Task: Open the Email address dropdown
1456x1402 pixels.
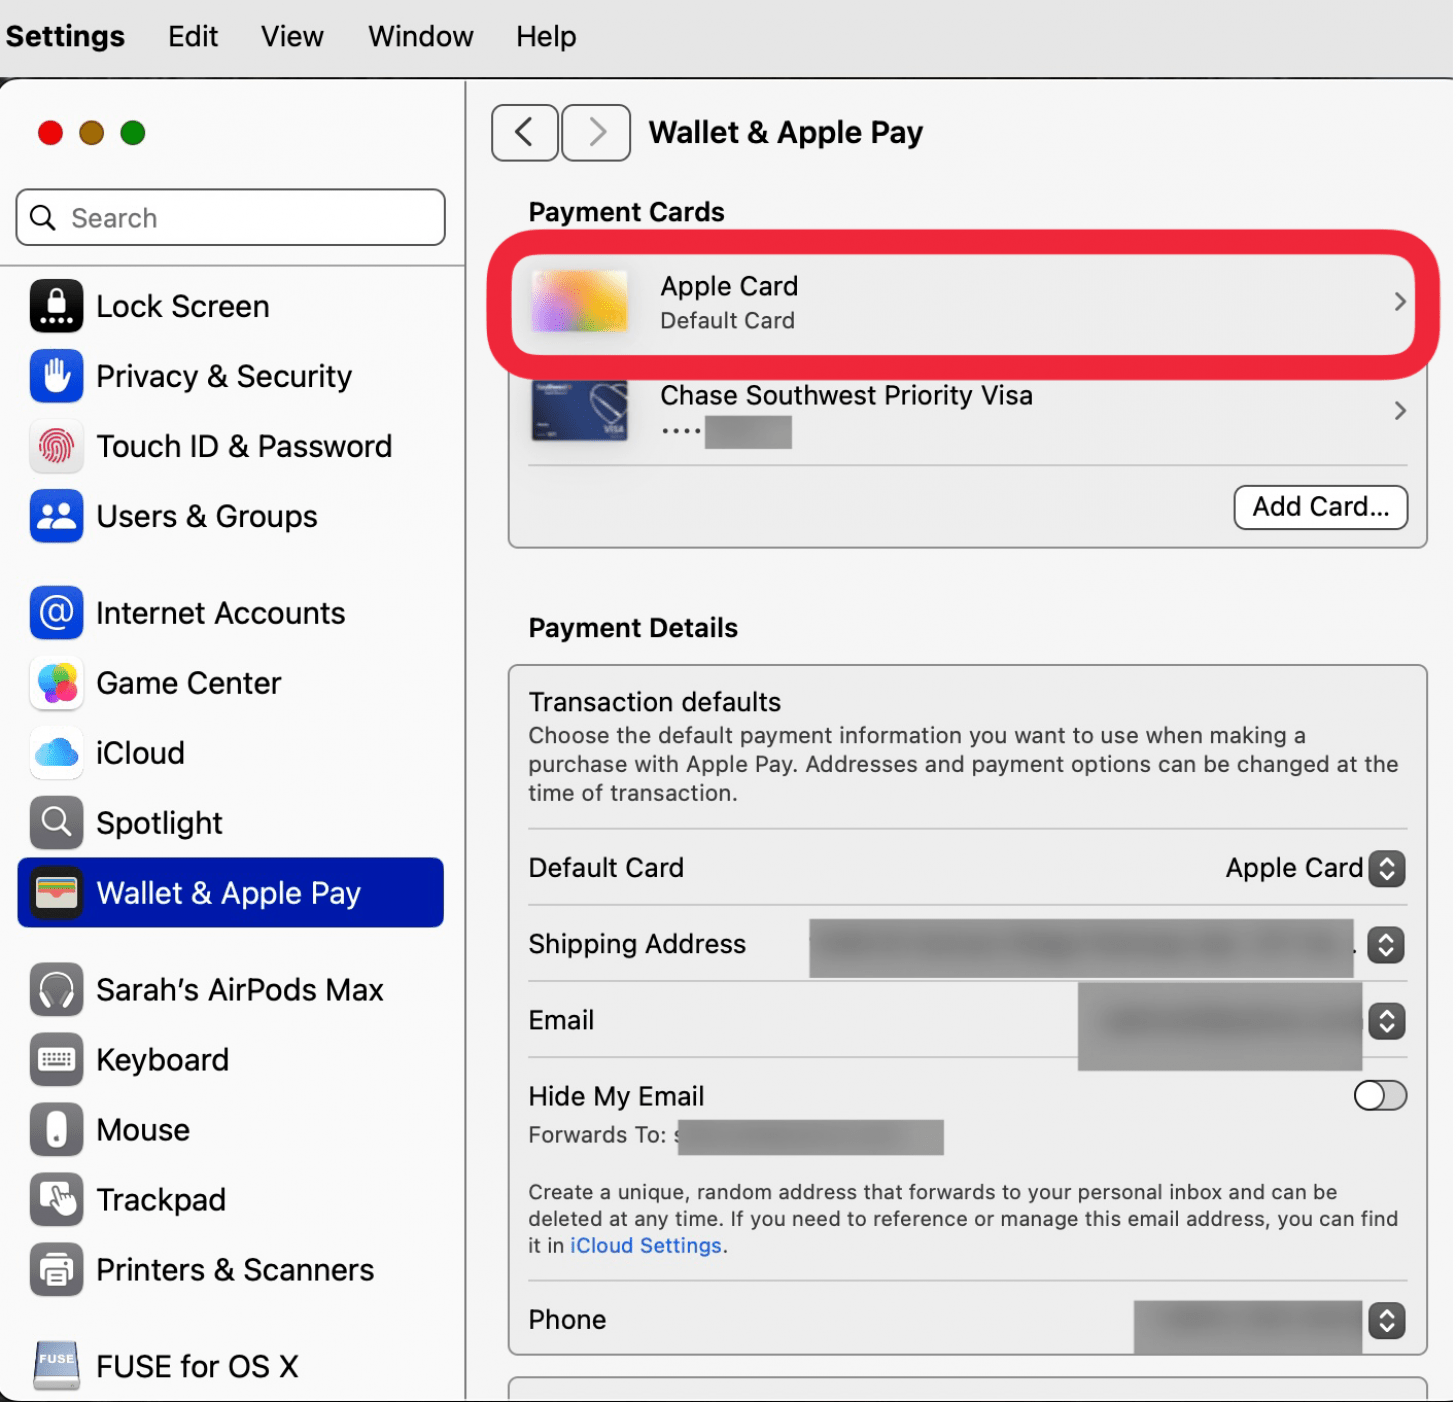Action: coord(1386,1021)
